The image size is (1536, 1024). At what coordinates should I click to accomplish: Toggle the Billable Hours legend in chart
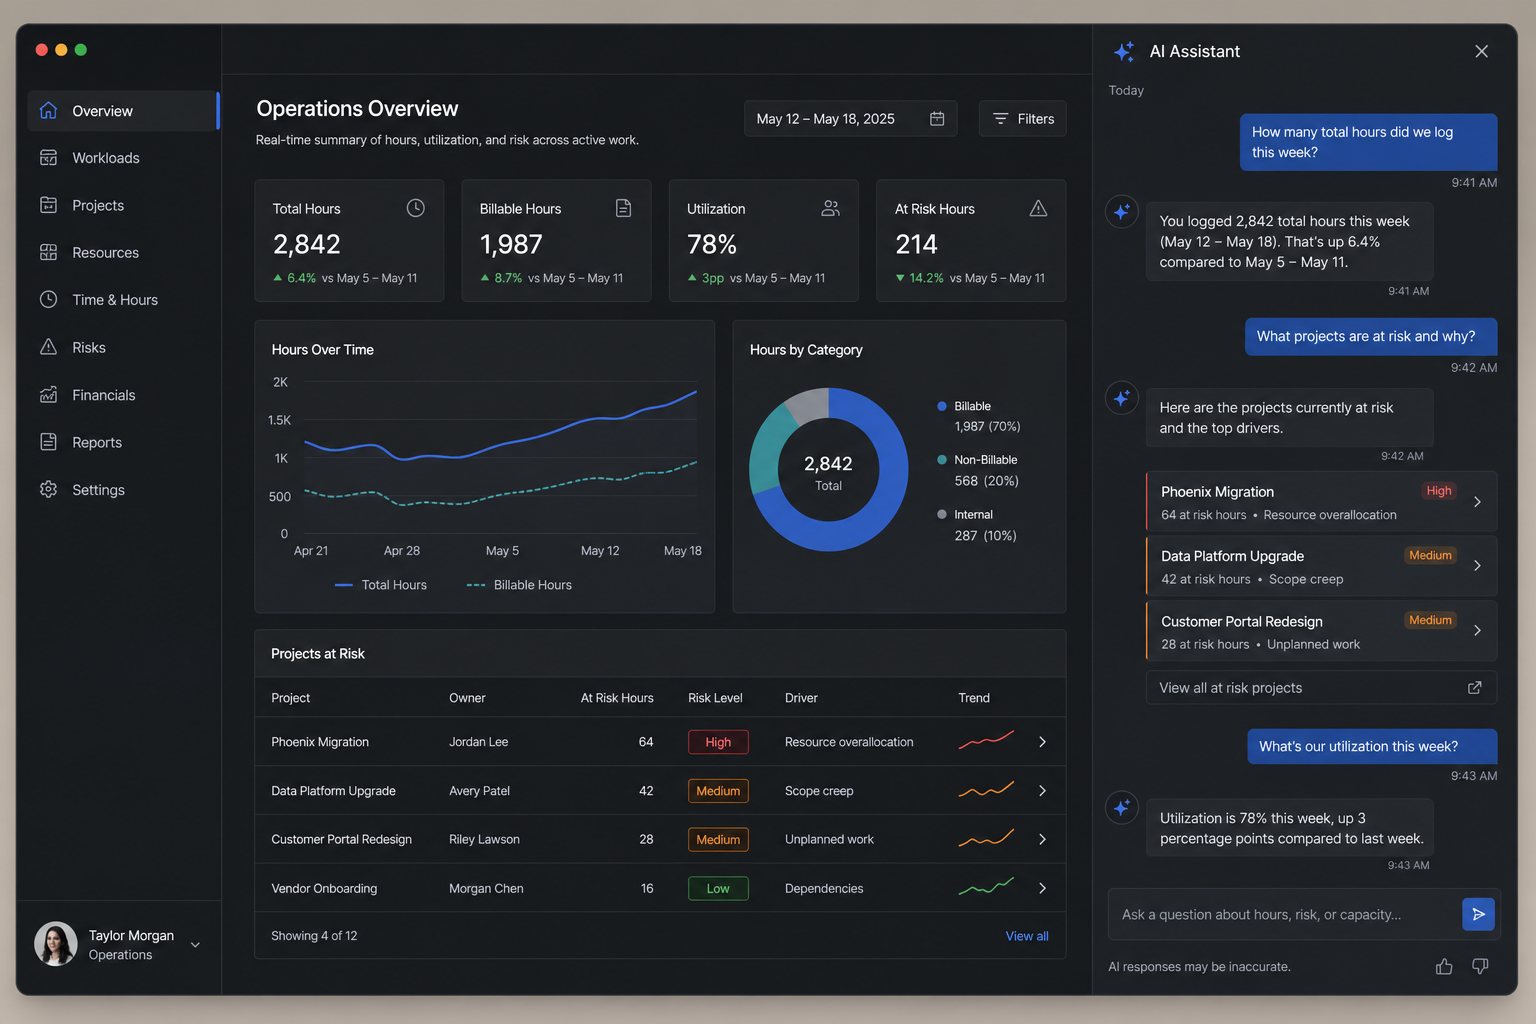coord(519,585)
